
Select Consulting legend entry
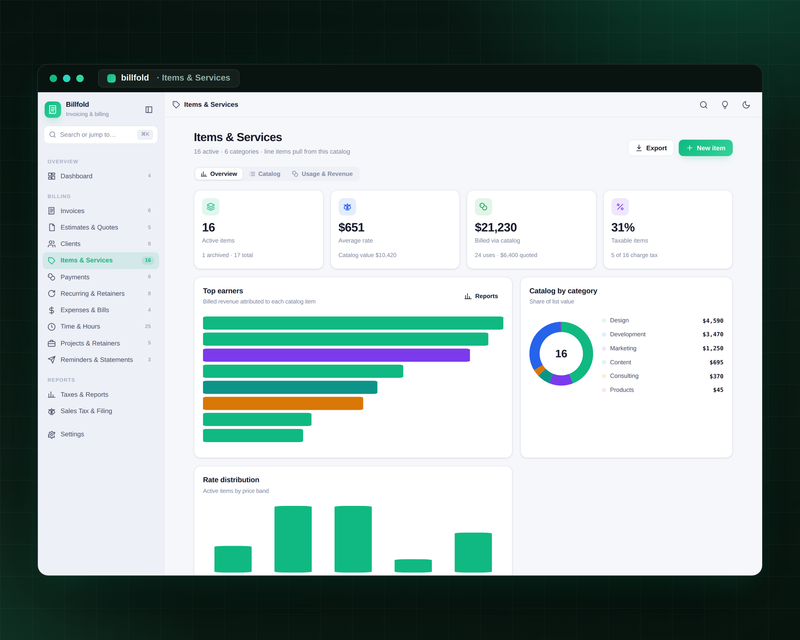pyautogui.click(x=662, y=376)
